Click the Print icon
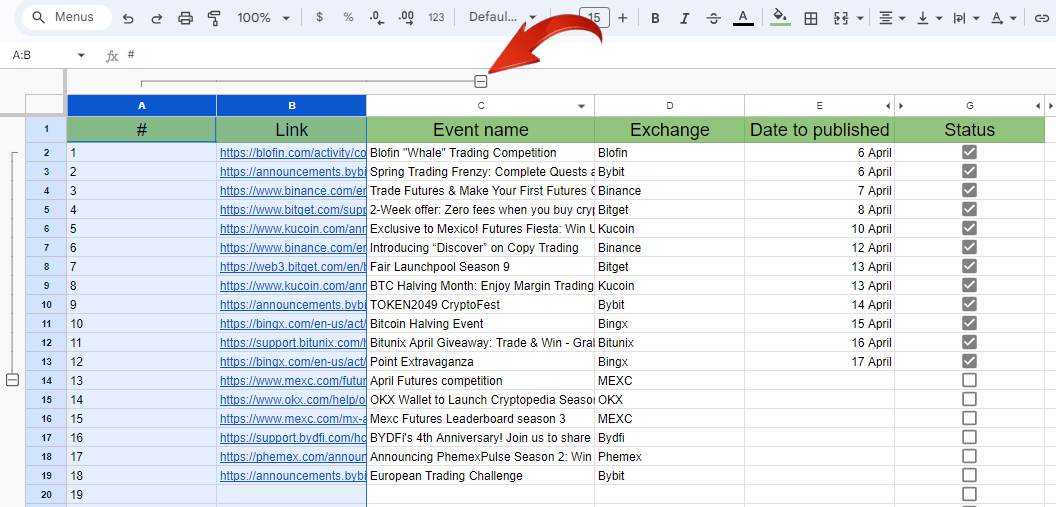 pyautogui.click(x=185, y=18)
